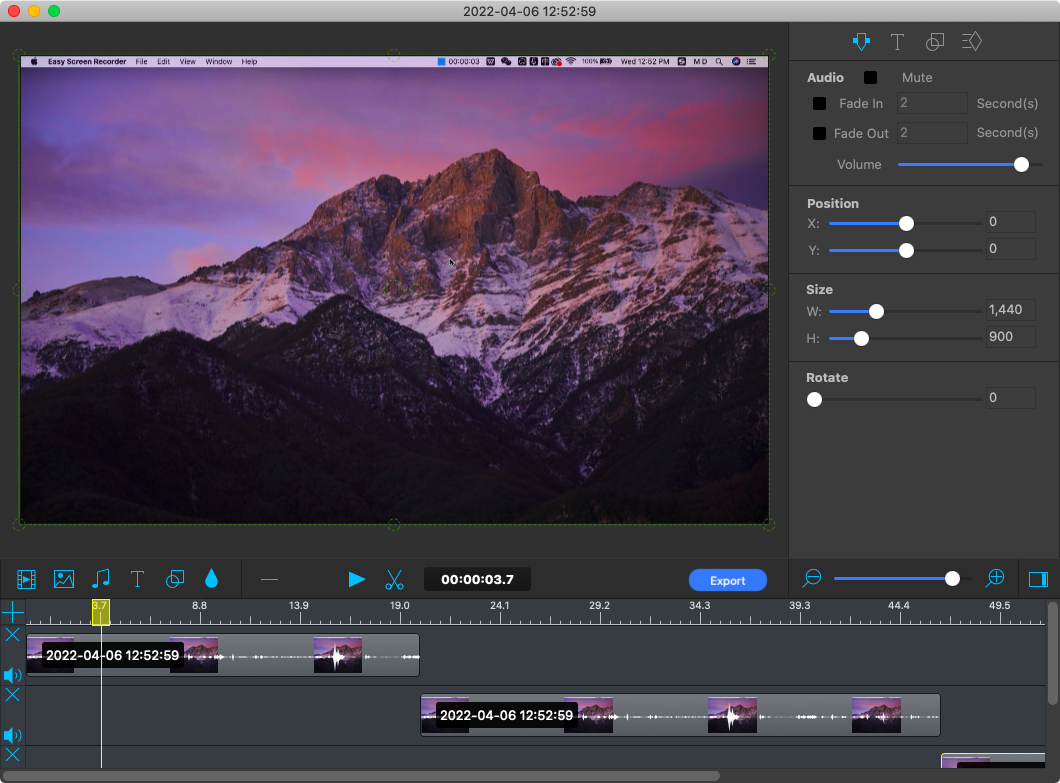
Task: Open the shape overlay properties tab
Action: click(x=935, y=42)
